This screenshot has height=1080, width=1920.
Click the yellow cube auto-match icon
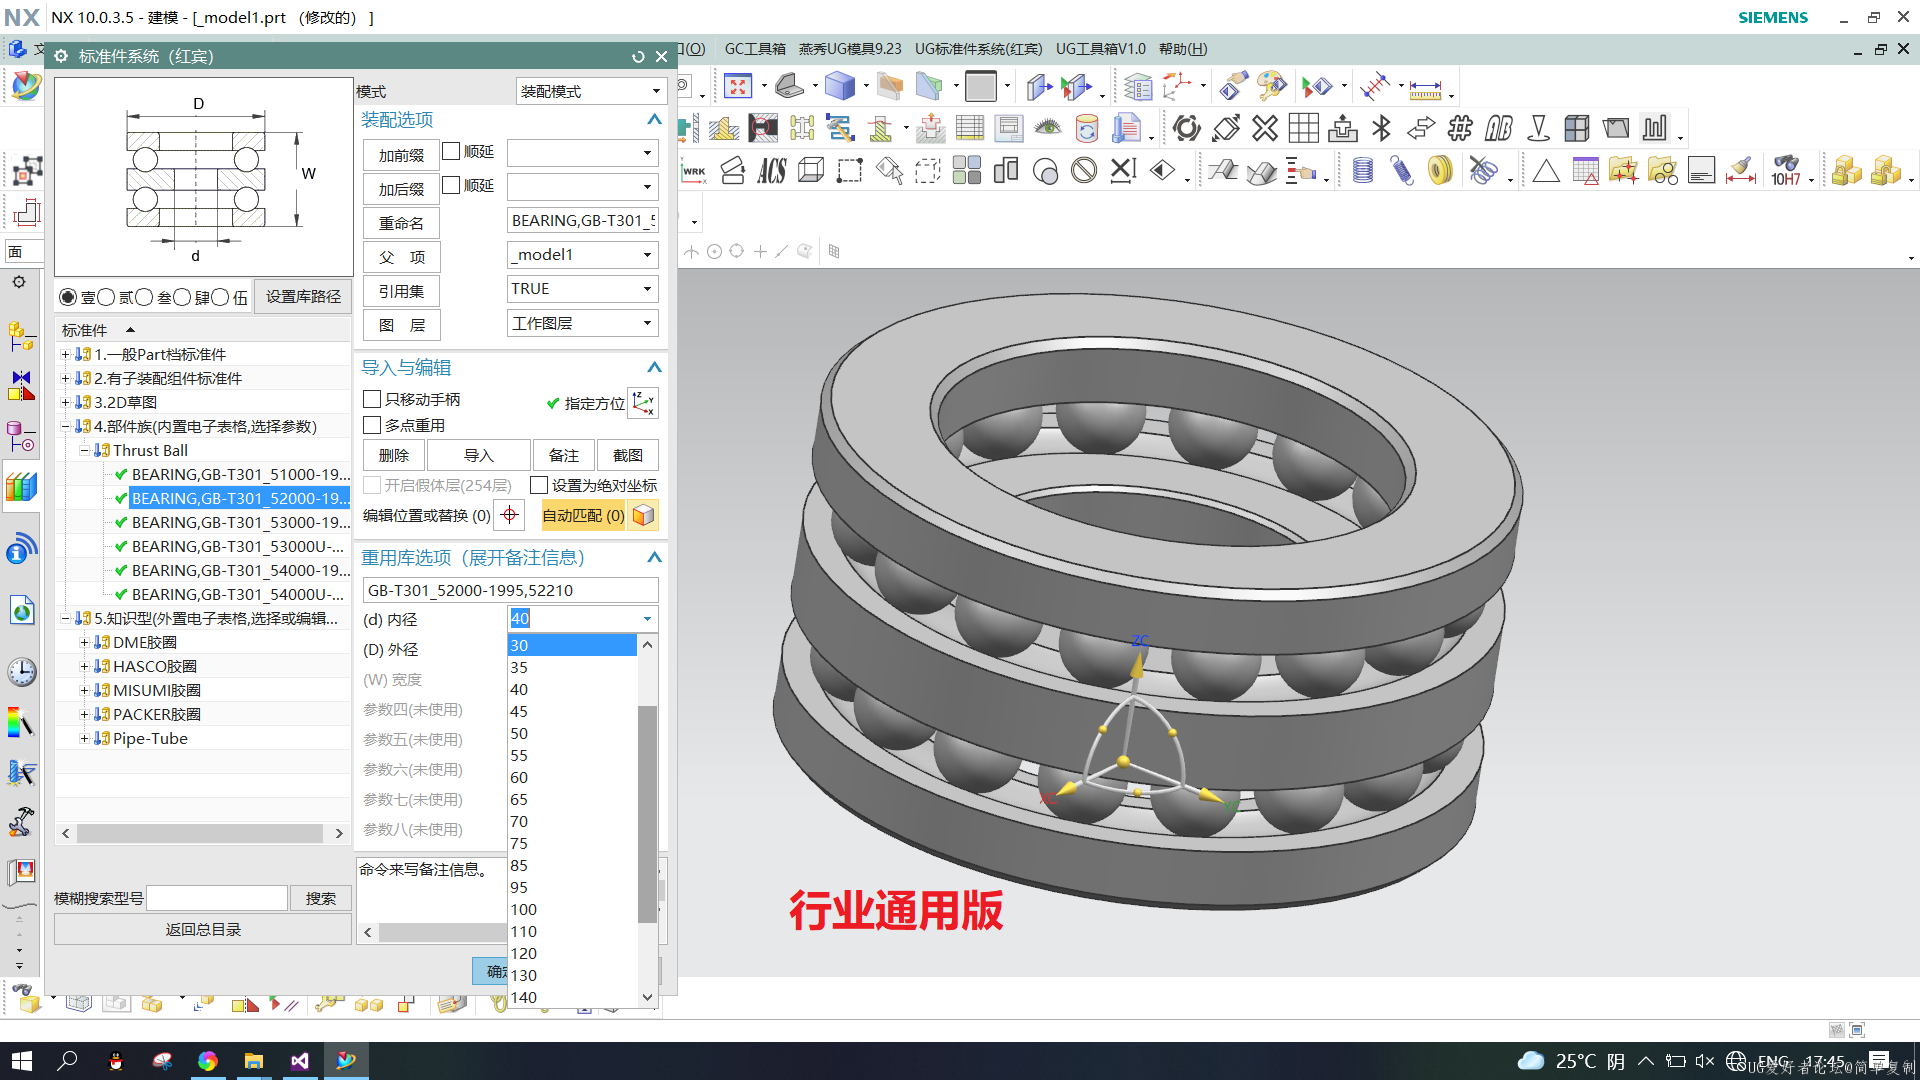644,515
